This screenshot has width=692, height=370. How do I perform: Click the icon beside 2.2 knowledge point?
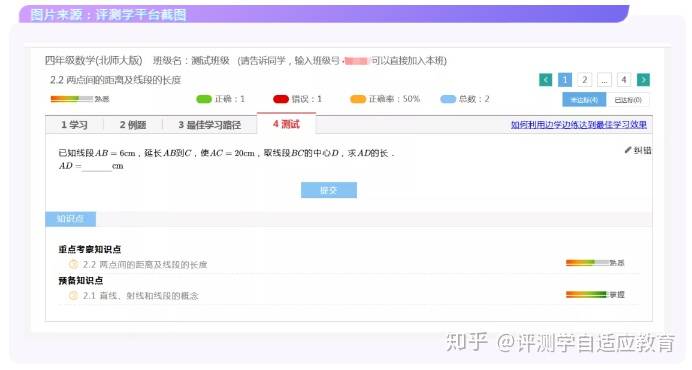coord(73,264)
